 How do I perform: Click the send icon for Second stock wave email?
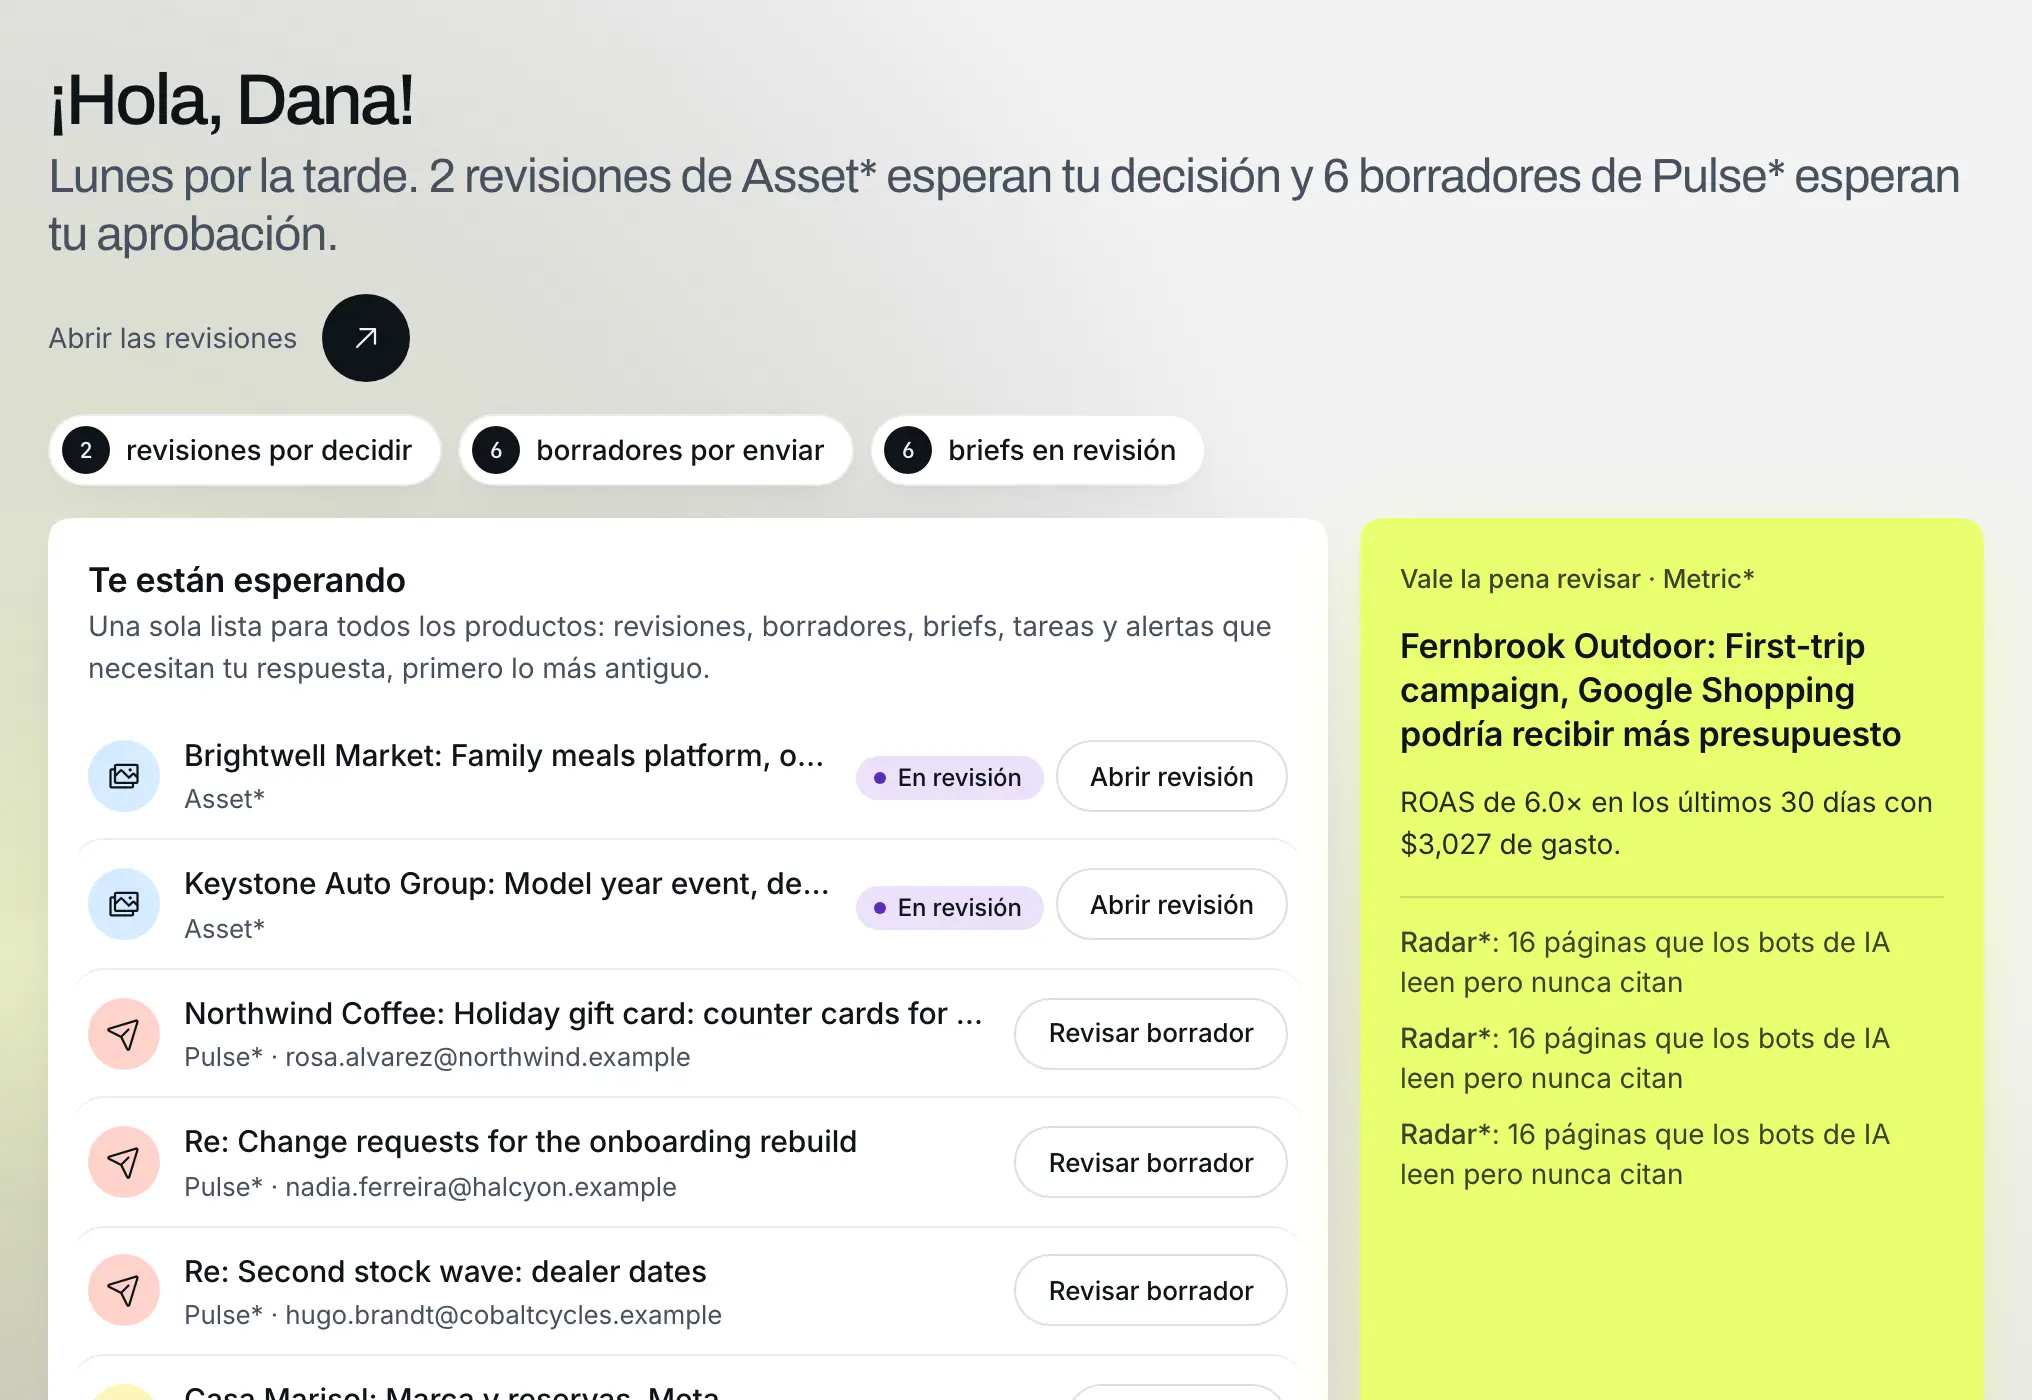[x=124, y=1290]
